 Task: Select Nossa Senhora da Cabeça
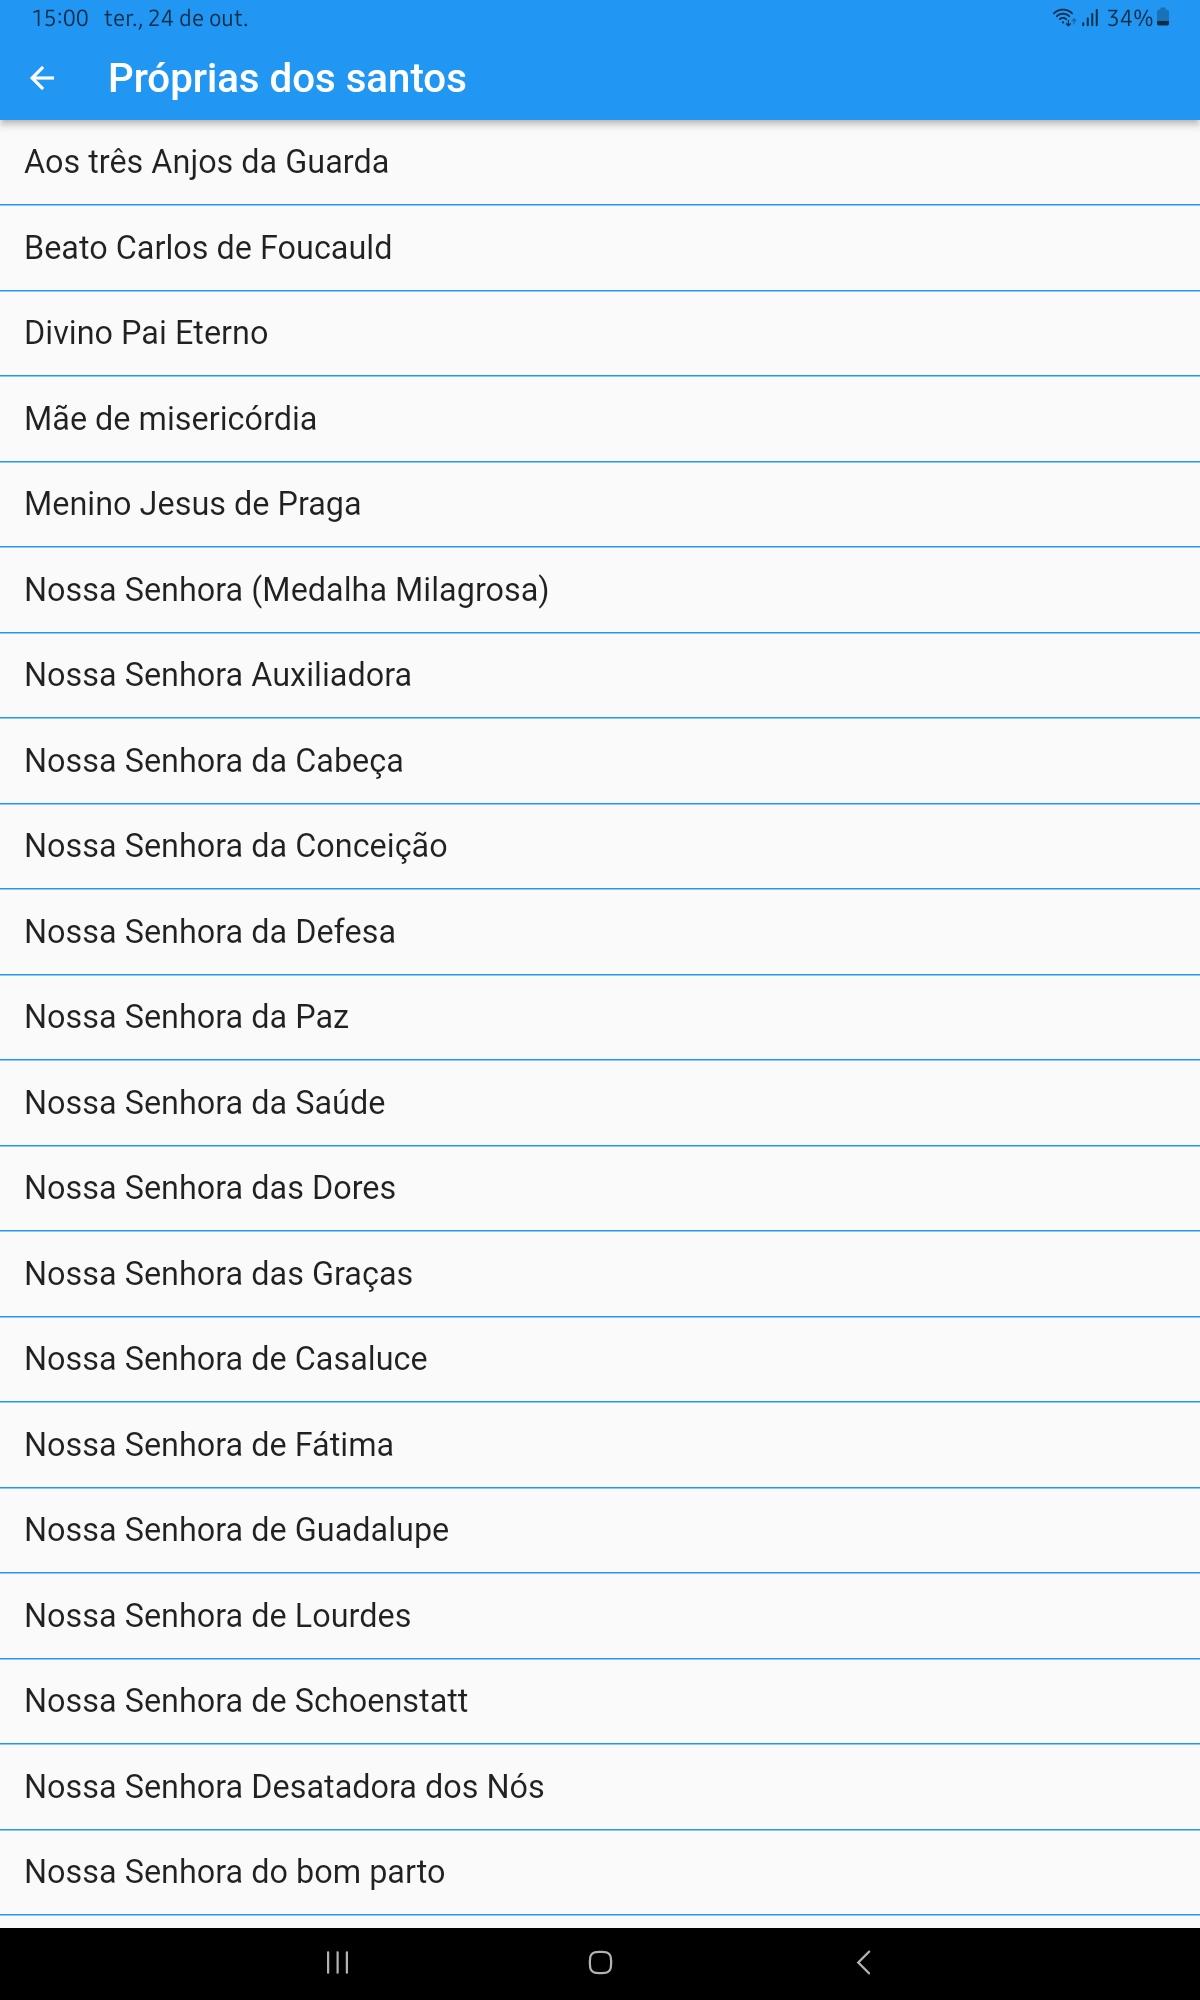600,761
